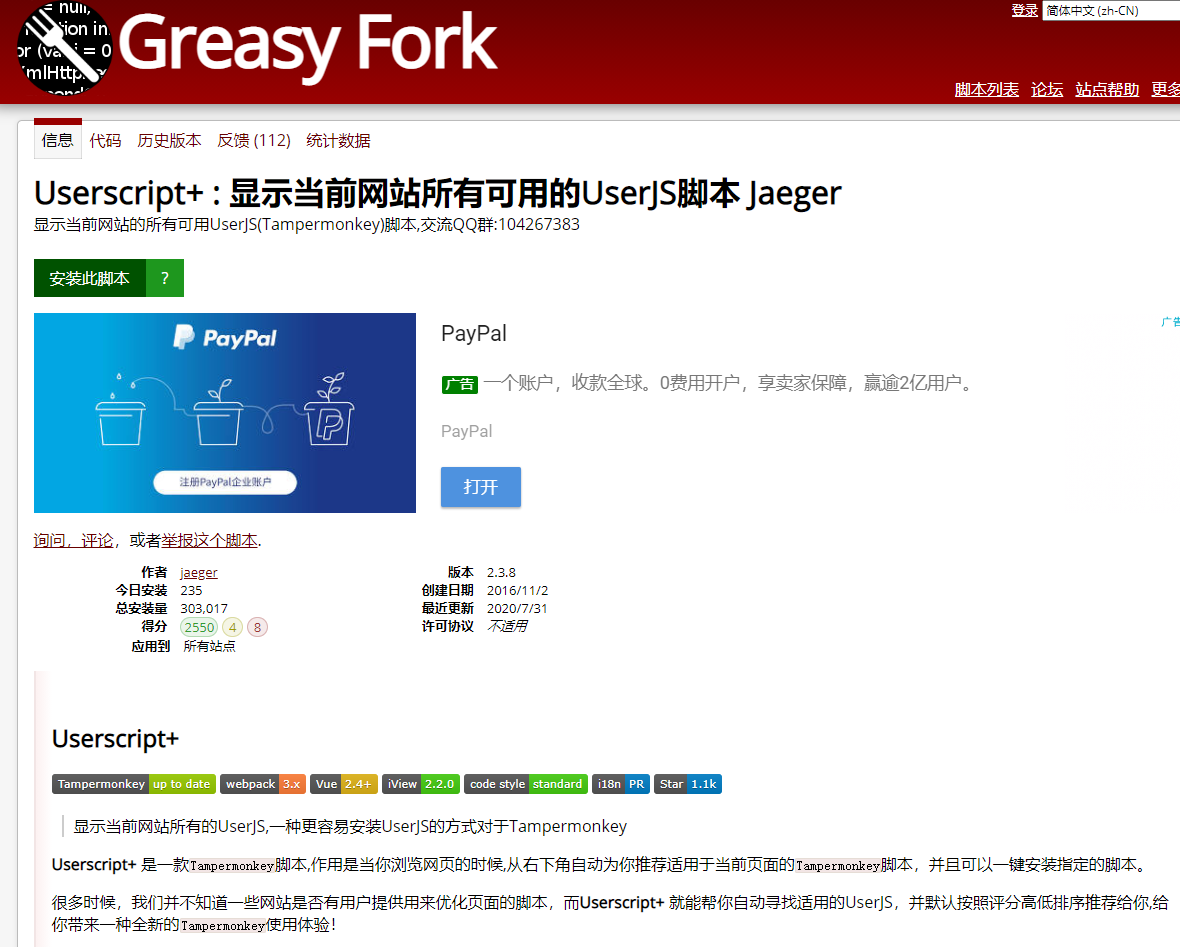Open the 统计数据 tab
1180x947 pixels.
[x=338, y=141]
